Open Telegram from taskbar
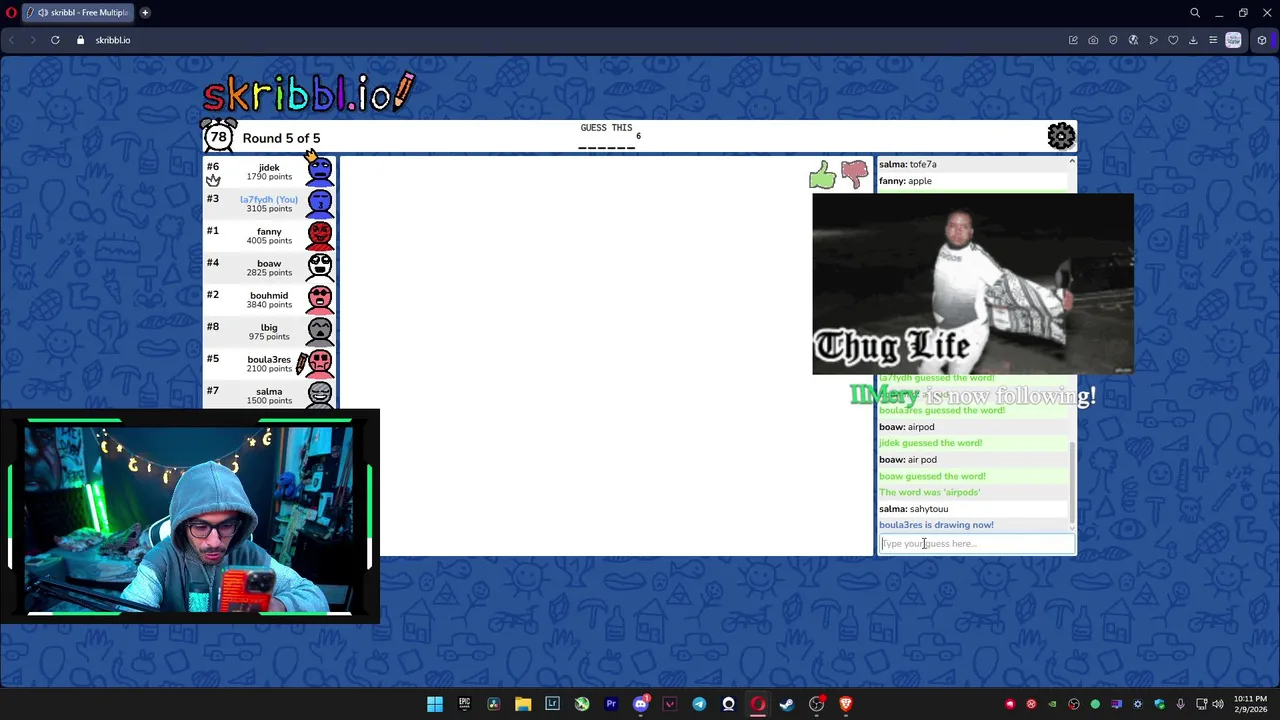1280x720 pixels. coord(699,704)
